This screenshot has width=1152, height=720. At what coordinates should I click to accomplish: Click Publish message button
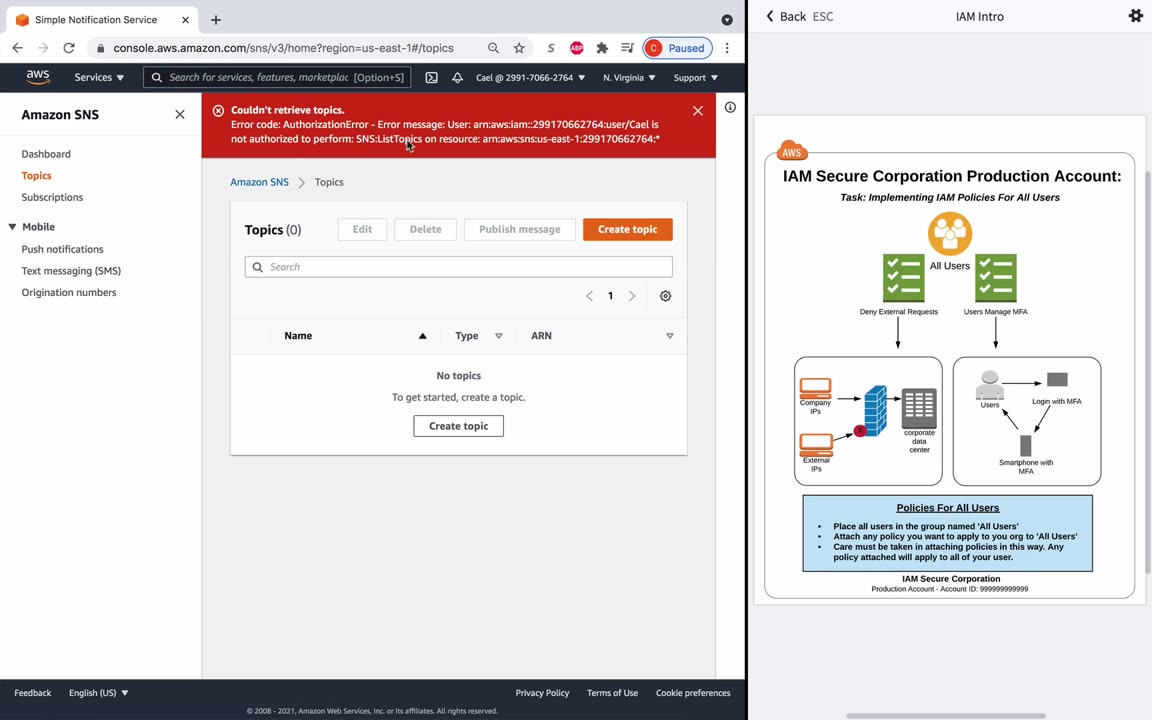coord(519,229)
